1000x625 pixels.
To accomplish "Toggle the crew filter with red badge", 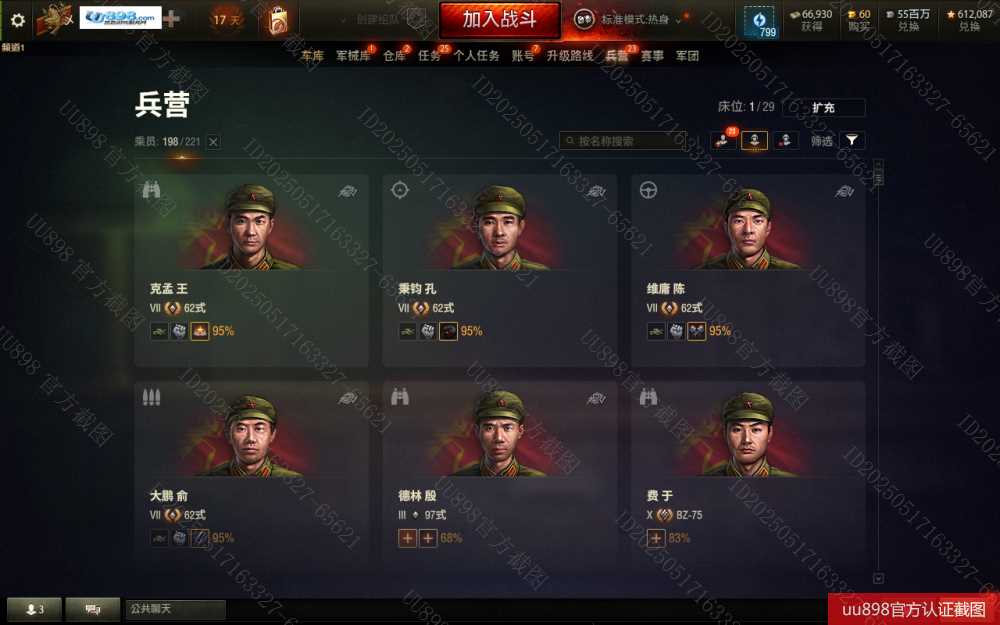I will (723, 140).
